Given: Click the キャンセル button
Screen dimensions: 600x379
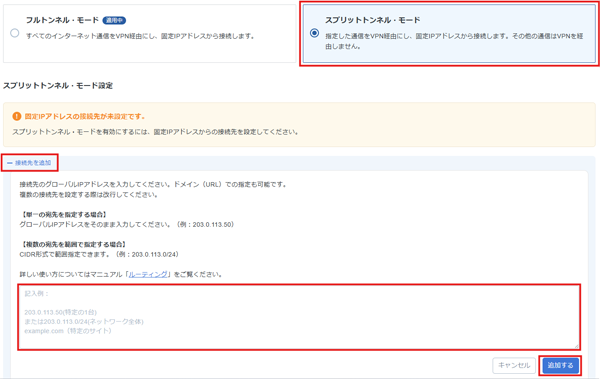Looking at the screenshot, I should click(514, 365).
